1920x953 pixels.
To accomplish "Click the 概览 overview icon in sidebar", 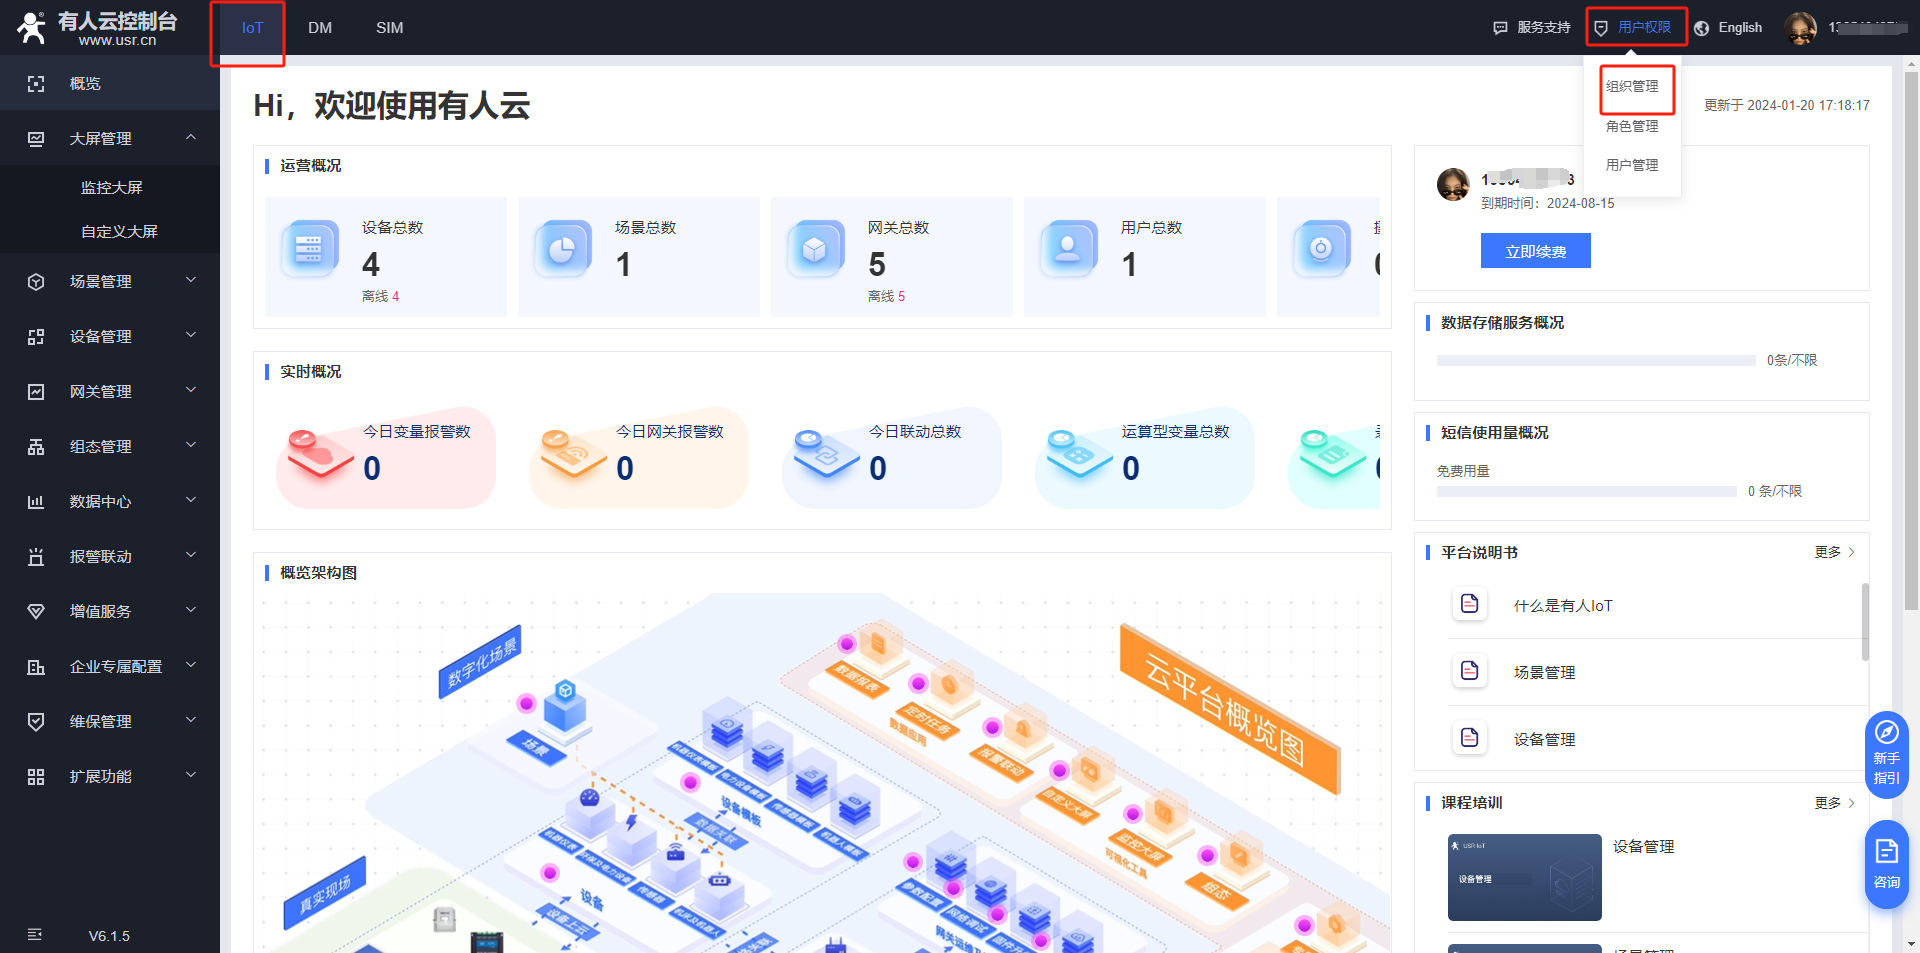I will point(36,84).
